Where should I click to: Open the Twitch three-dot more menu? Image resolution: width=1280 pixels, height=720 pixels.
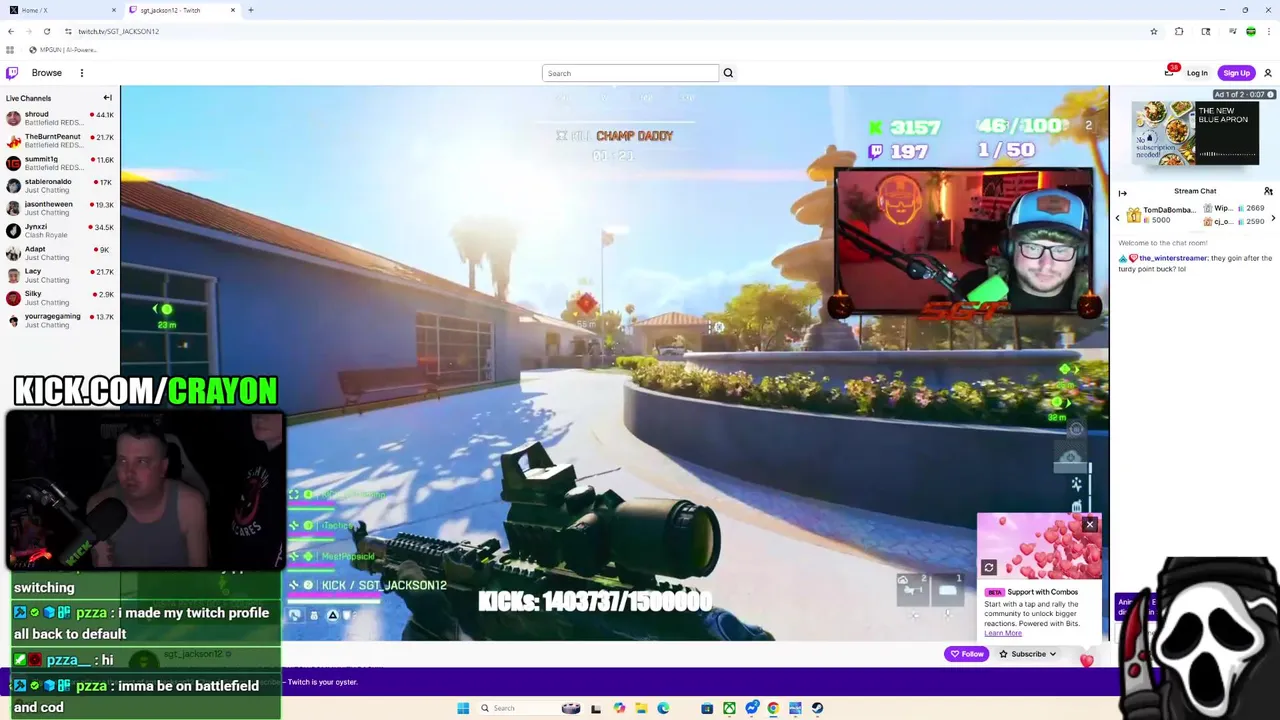point(82,73)
